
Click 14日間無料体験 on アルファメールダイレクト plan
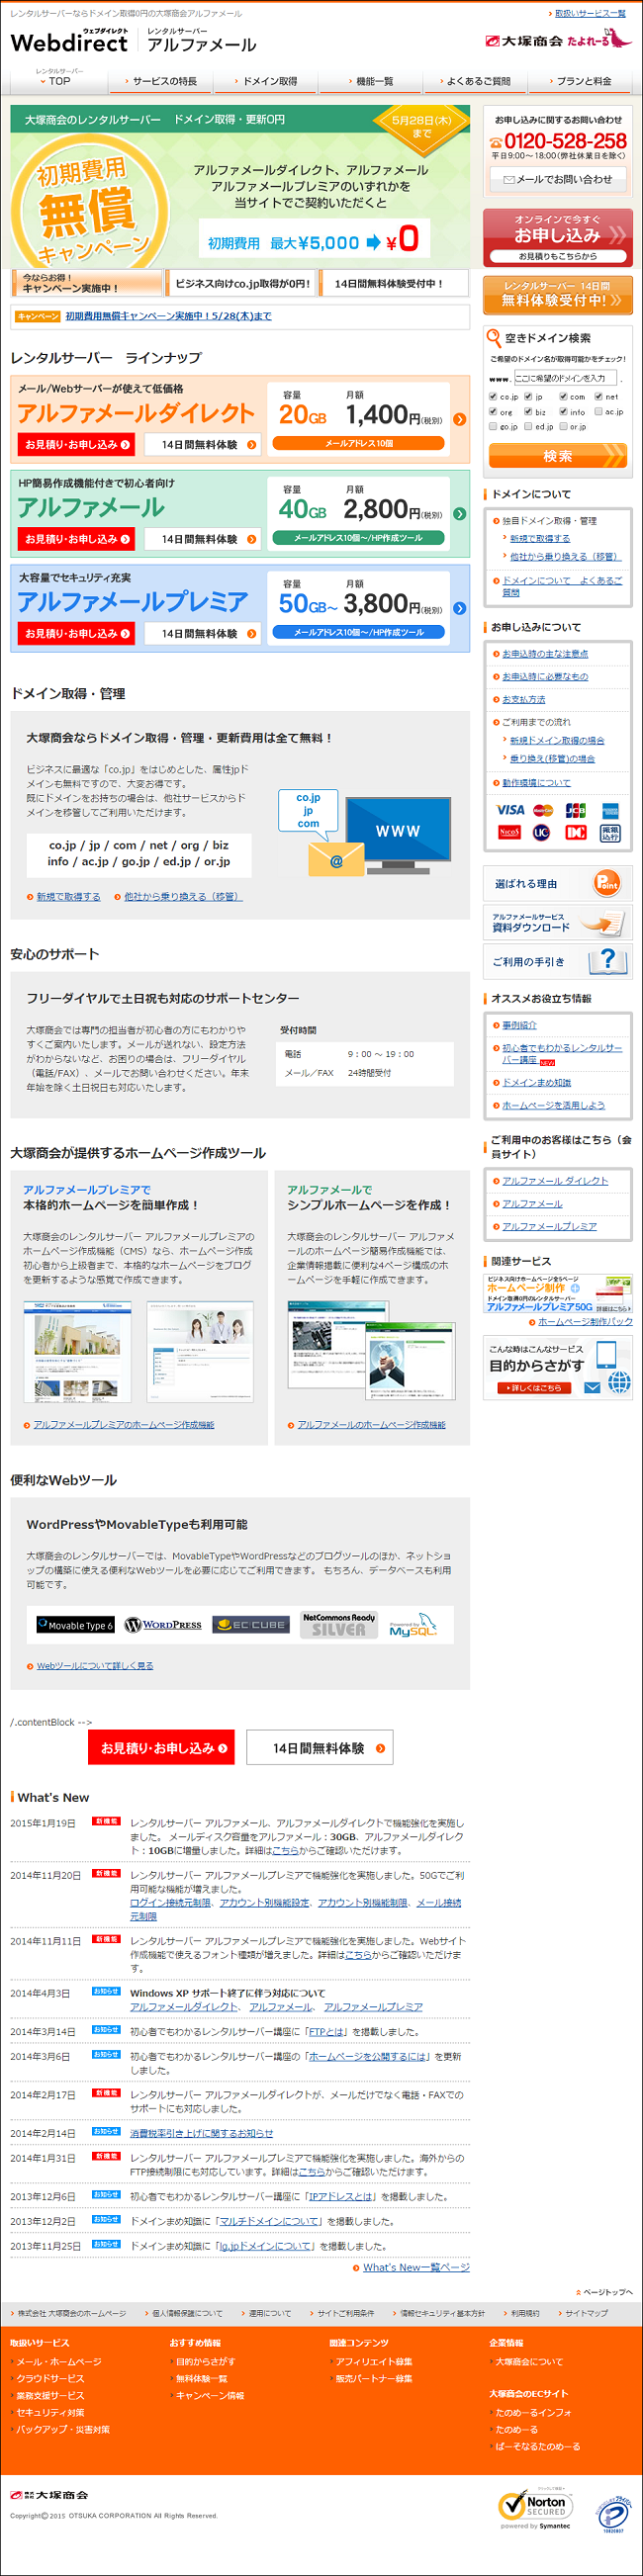(x=203, y=445)
